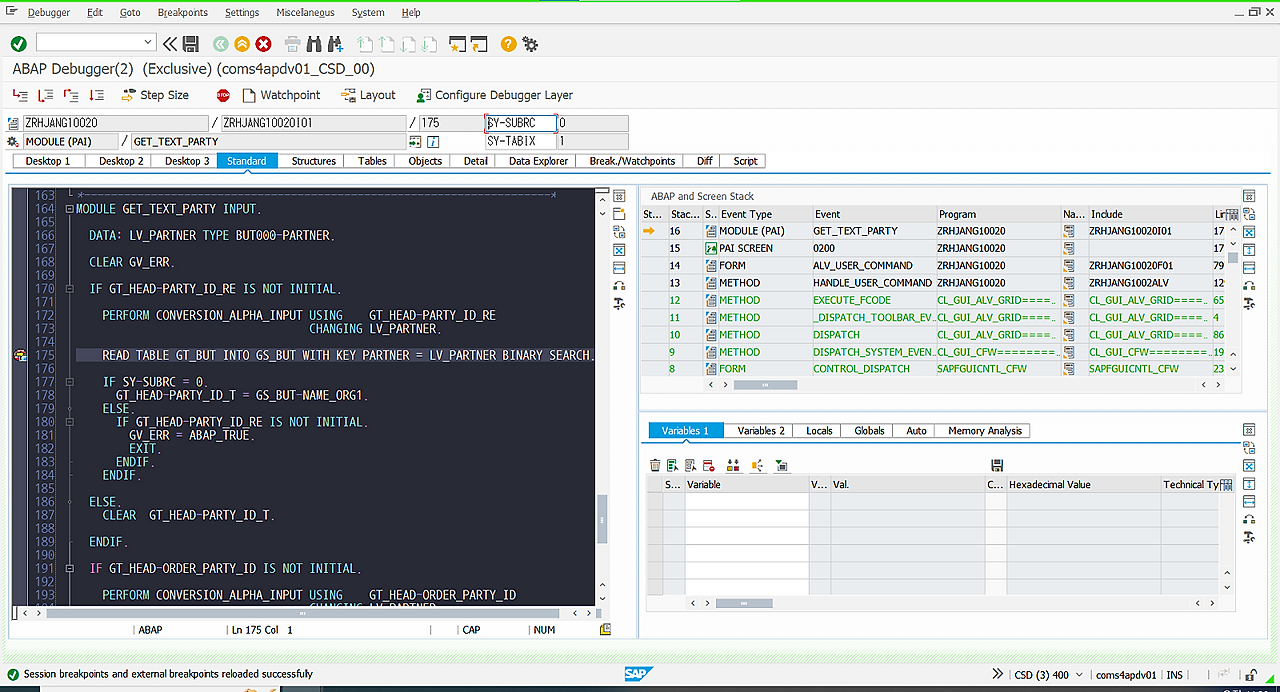The image size is (1280, 692).
Task: Click the Save diskette icon in the top toolbar
Action: [191, 44]
